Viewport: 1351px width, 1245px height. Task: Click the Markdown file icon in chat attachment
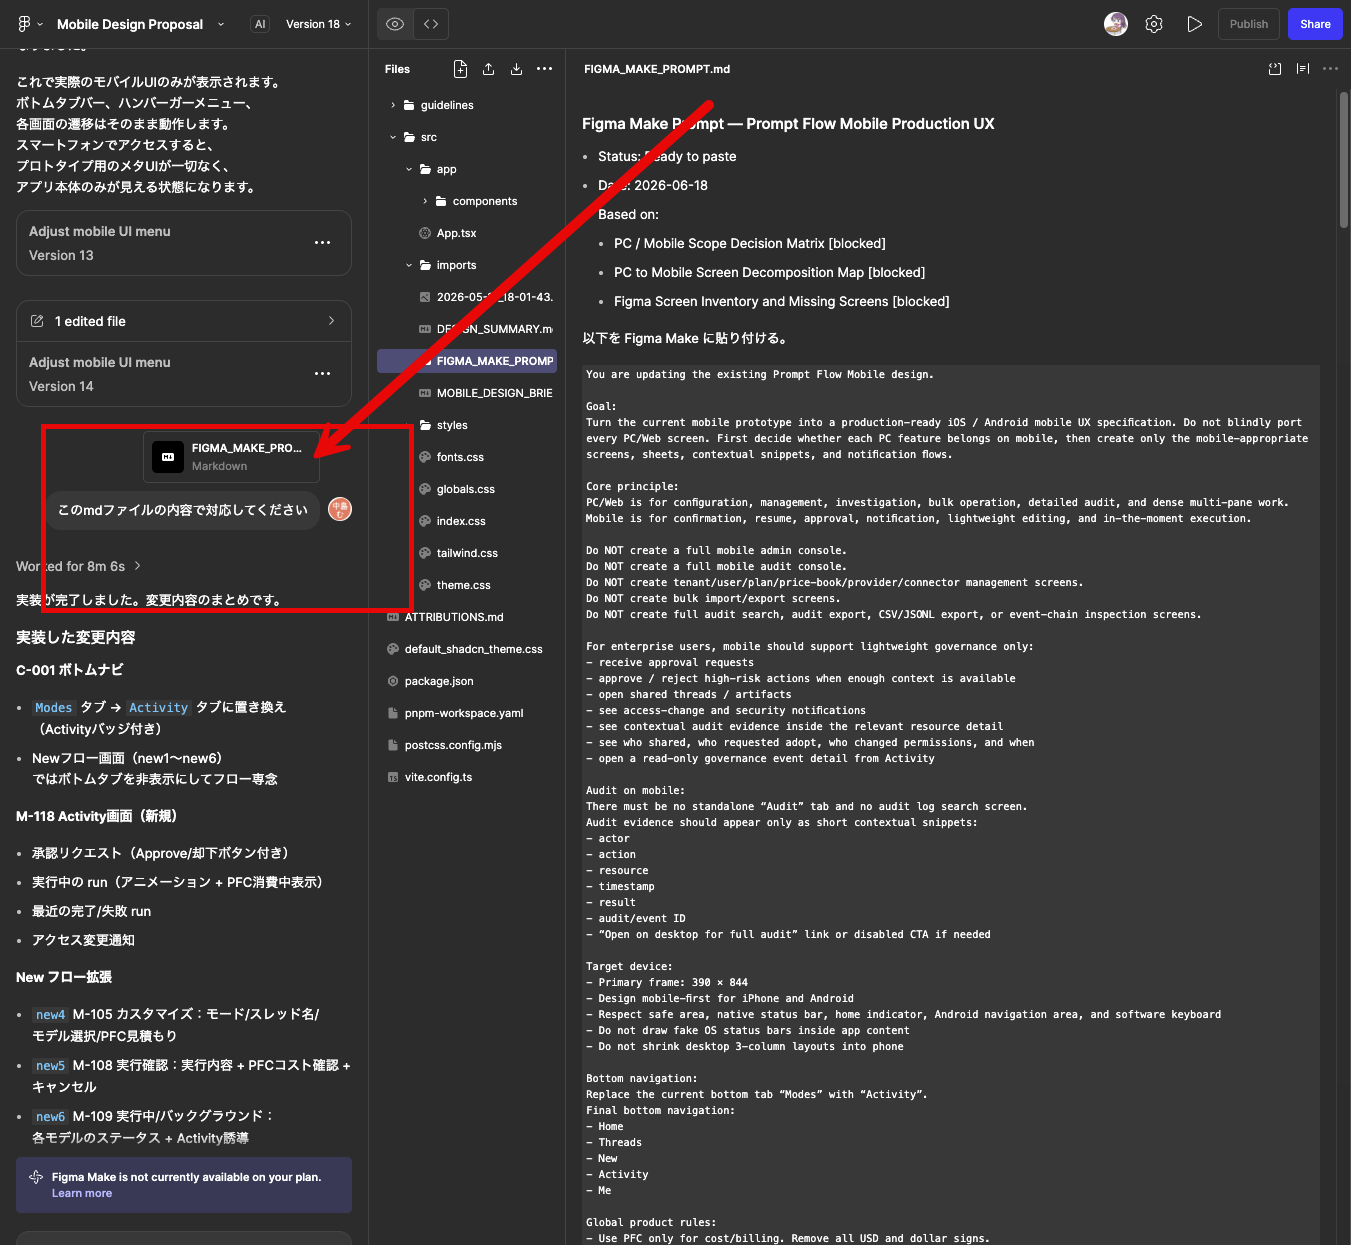[x=168, y=457]
